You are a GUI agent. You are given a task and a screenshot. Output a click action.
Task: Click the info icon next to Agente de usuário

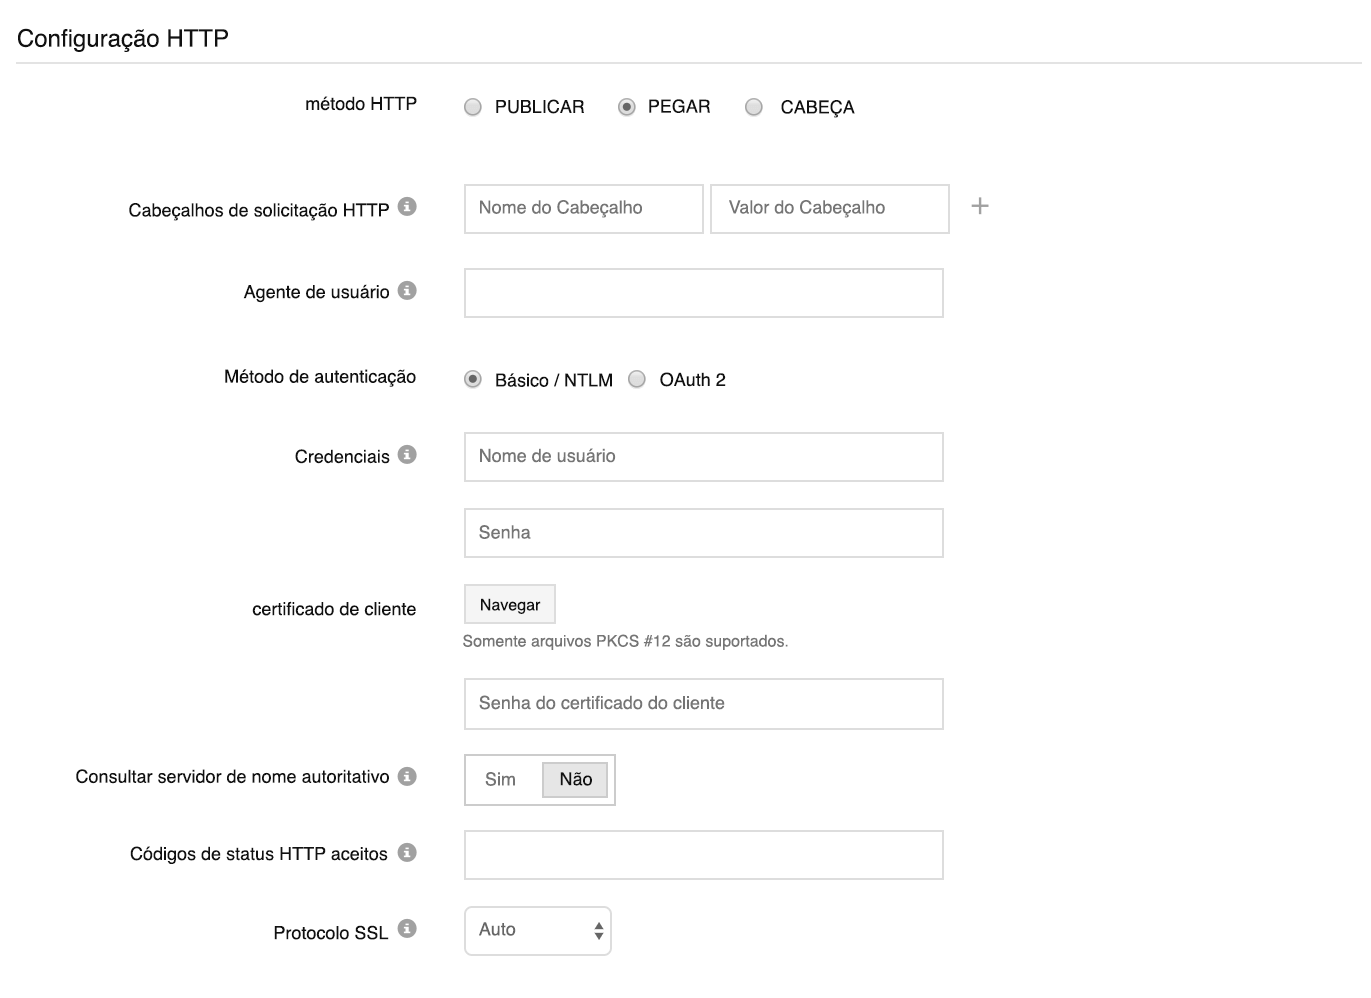click(407, 289)
